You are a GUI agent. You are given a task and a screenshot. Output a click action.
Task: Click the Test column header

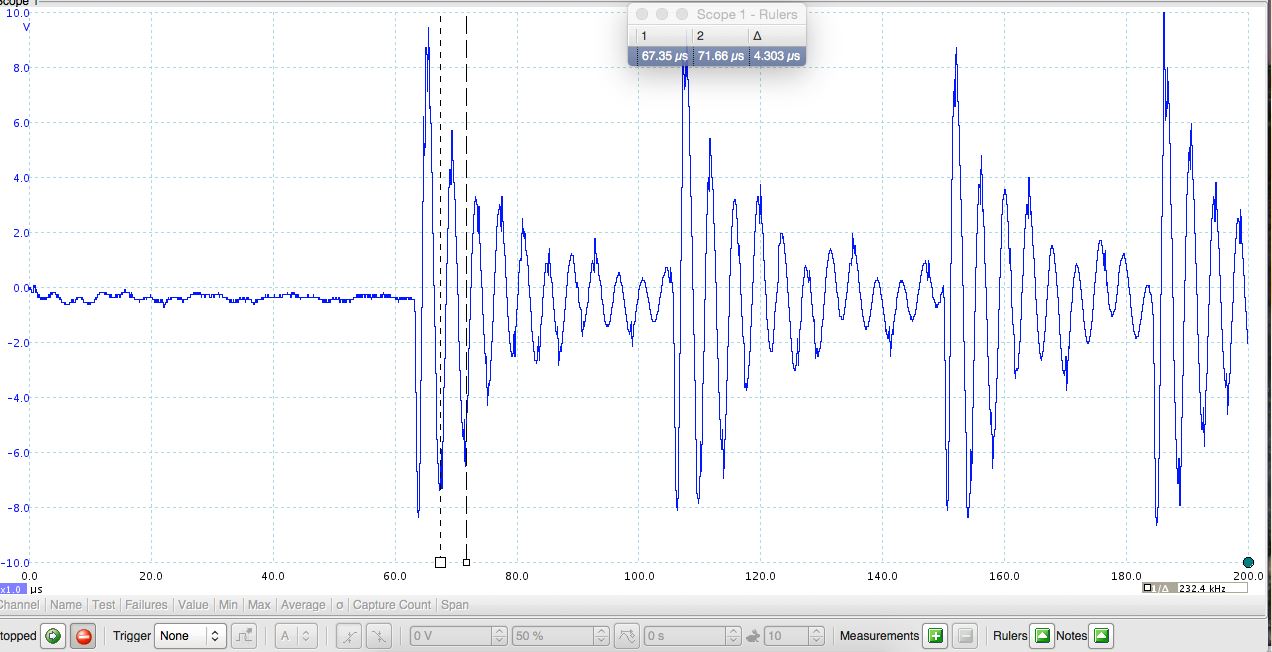(103, 605)
